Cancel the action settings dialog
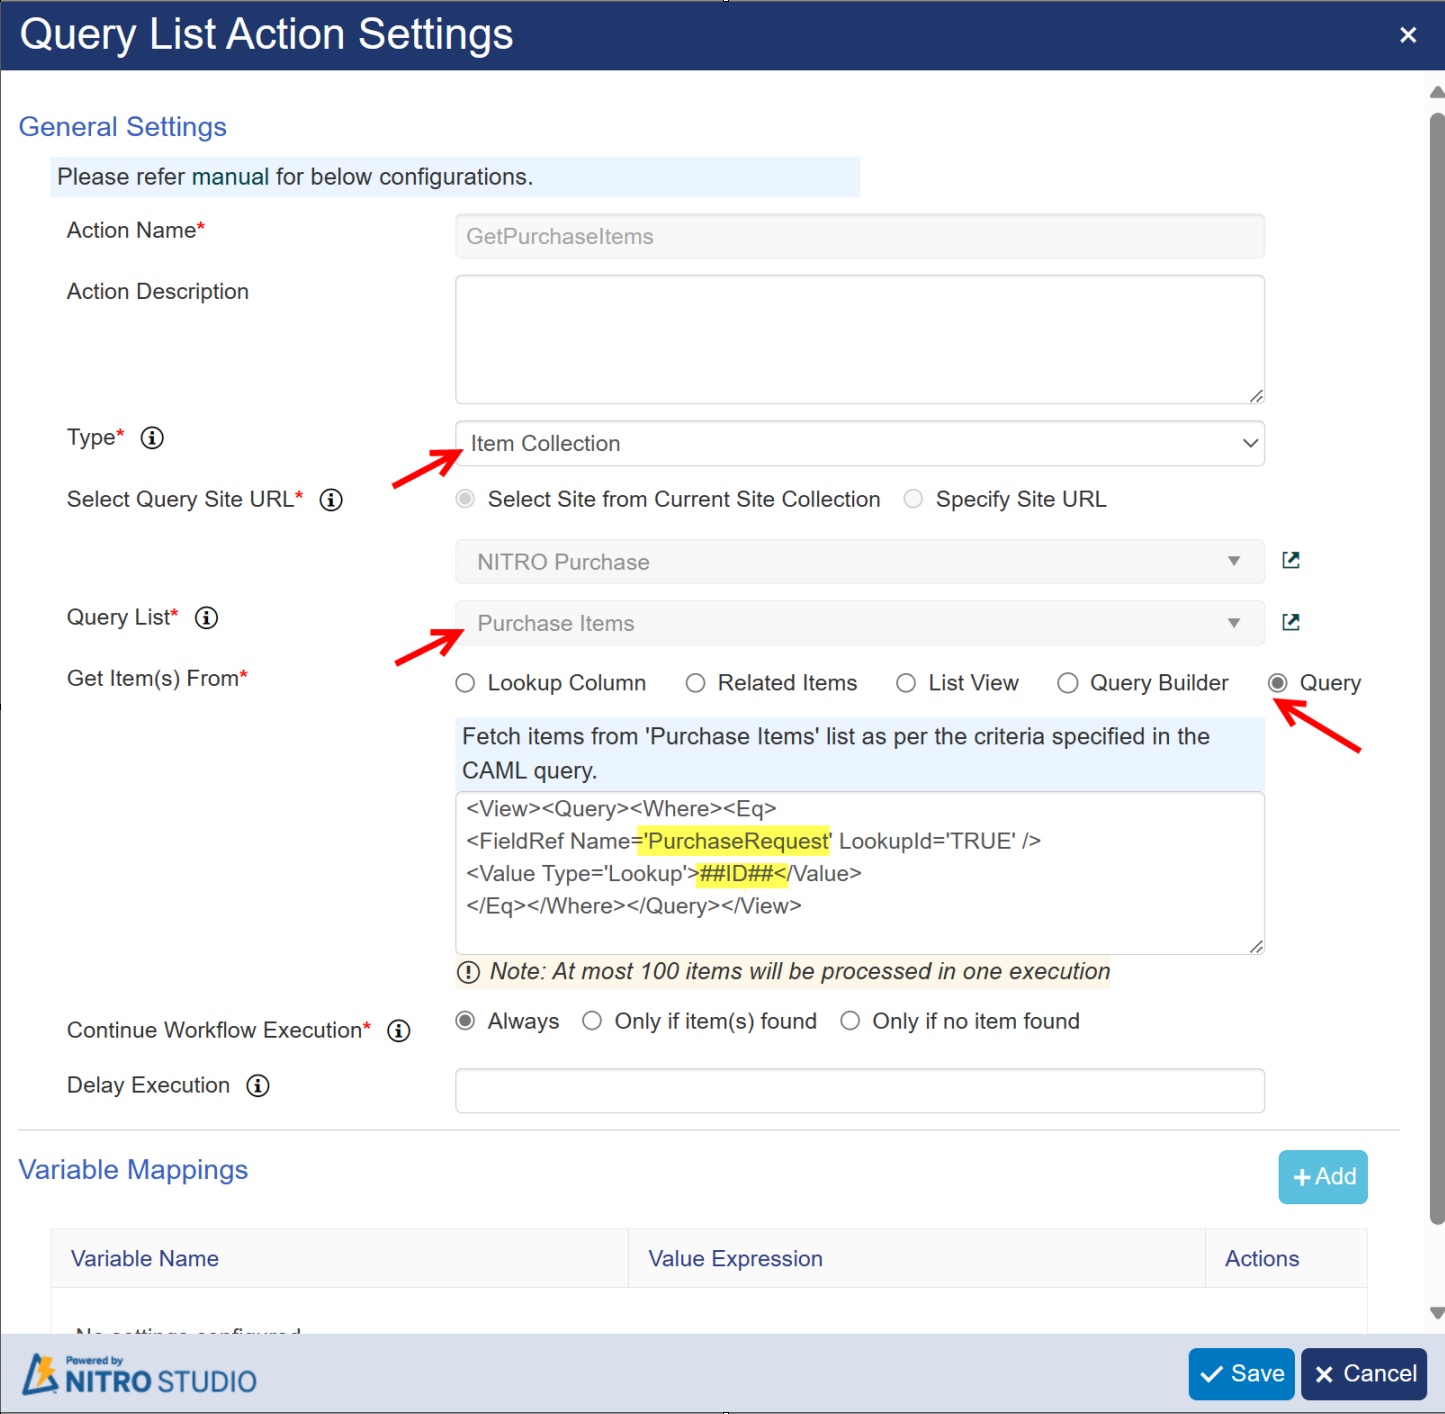 click(1364, 1374)
